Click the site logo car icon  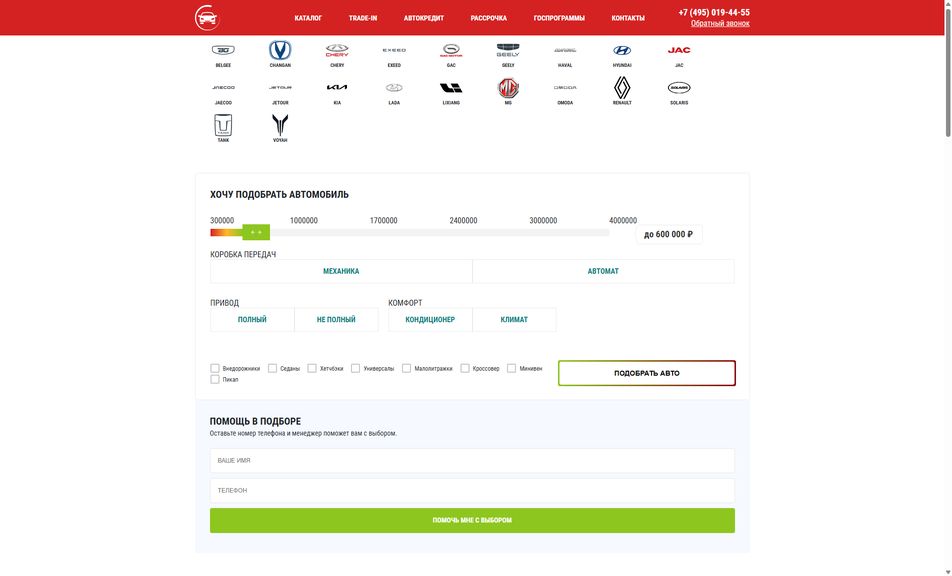(x=207, y=18)
